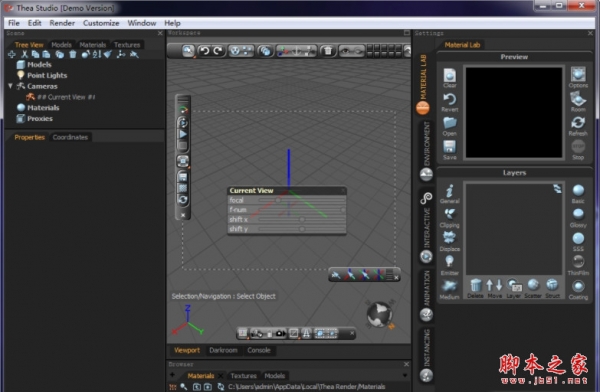This screenshot has width=600, height=392.
Task: Open the Browser panel dropdown arrow
Action: point(405,376)
